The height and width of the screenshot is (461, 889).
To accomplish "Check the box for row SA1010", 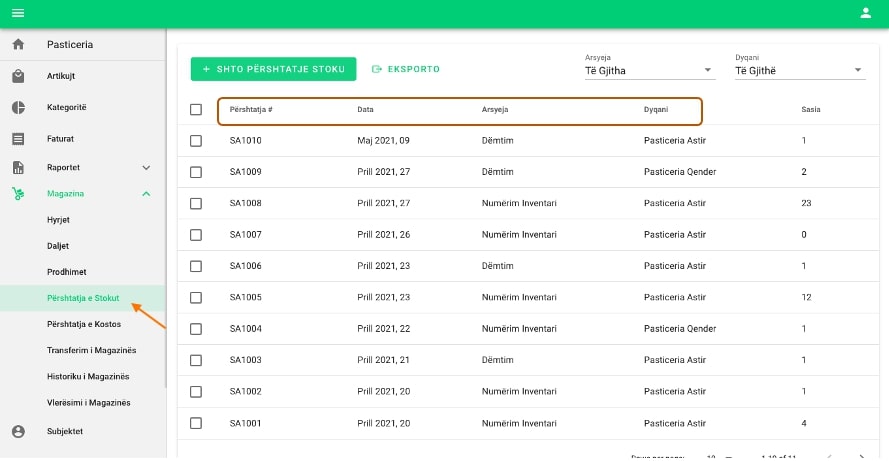I will (196, 141).
